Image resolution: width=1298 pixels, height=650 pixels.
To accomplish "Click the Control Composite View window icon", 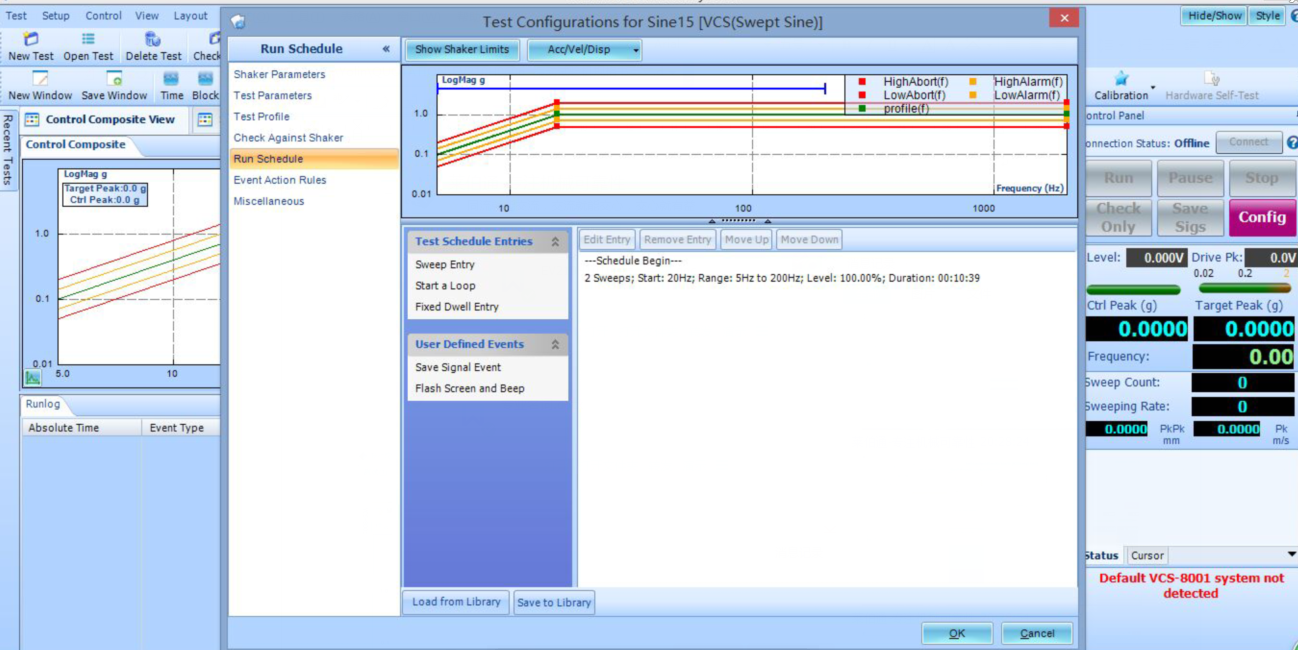I will [32, 120].
